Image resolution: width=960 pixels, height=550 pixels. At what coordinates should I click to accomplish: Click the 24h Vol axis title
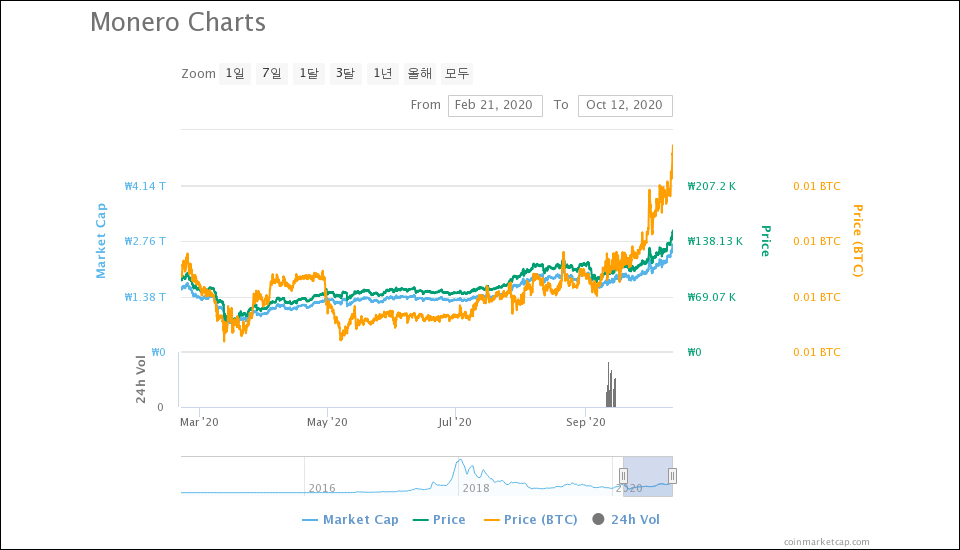141,379
